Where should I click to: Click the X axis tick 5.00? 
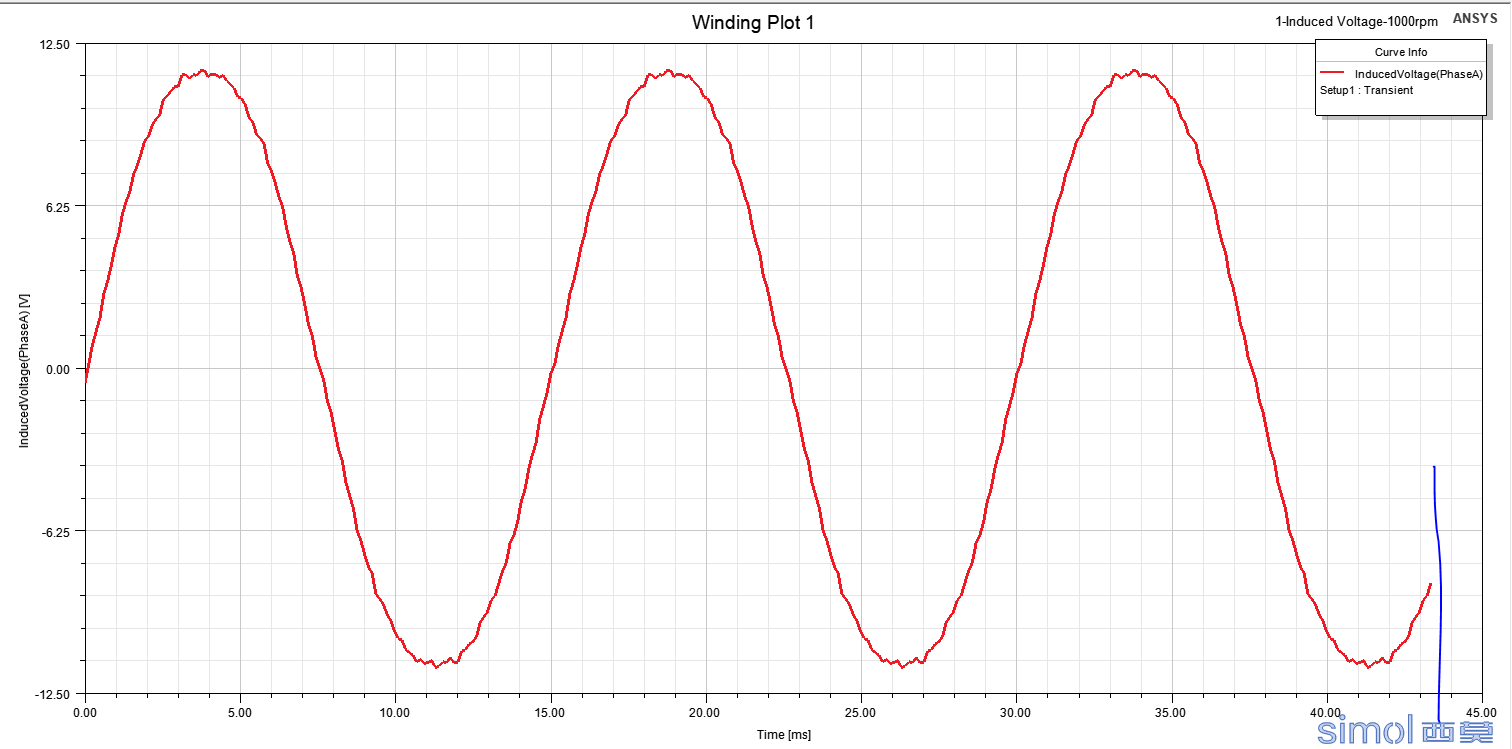(241, 713)
